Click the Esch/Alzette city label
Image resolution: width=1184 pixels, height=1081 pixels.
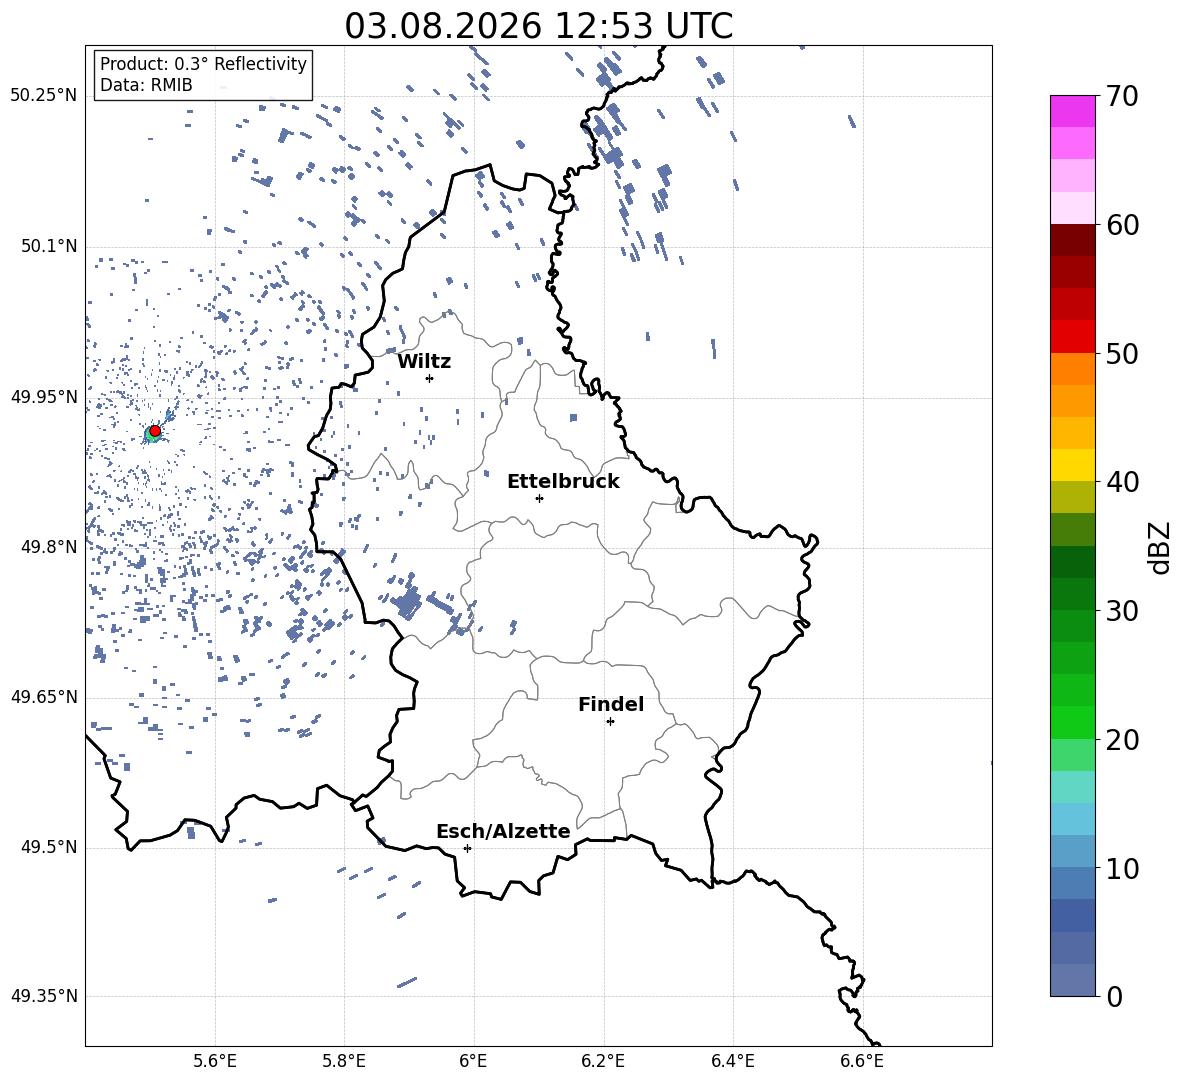[x=503, y=831]
